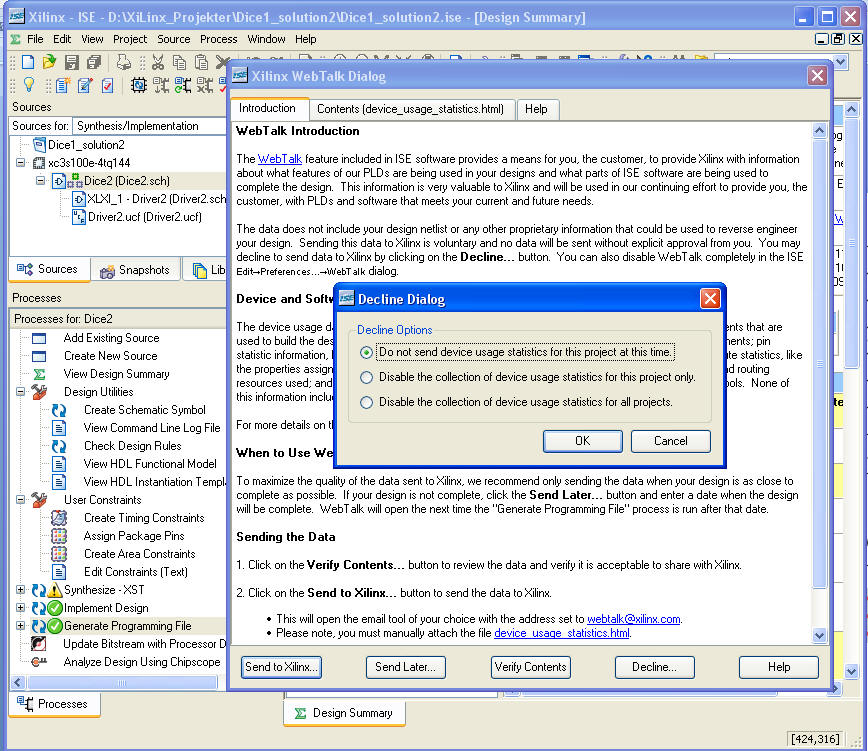The height and width of the screenshot is (751, 868).
Task: Collapse the Dice2 (Dice2.sch) source node
Action: pyautogui.click(x=40, y=180)
